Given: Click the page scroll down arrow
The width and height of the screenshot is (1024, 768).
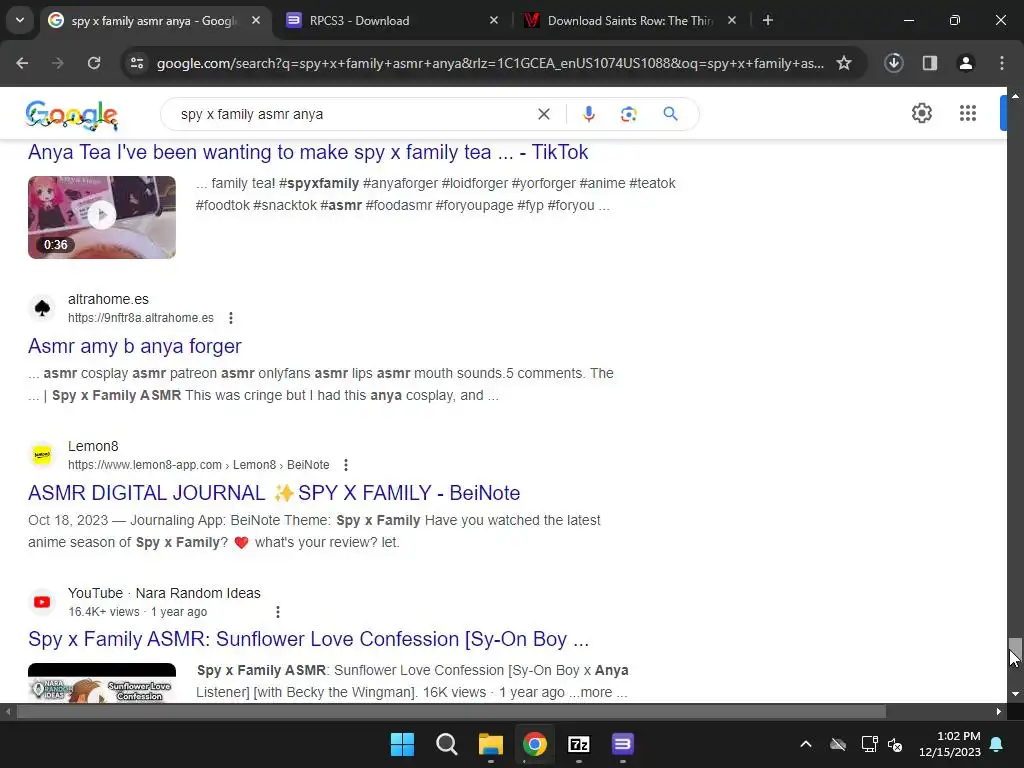Looking at the screenshot, I should click(1015, 694).
